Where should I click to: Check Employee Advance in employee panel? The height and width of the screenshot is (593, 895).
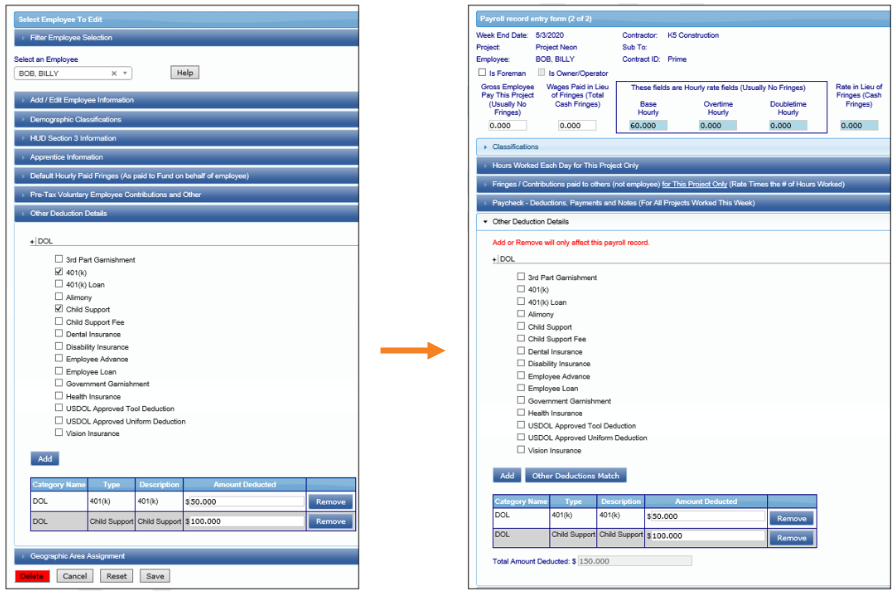(x=59, y=358)
